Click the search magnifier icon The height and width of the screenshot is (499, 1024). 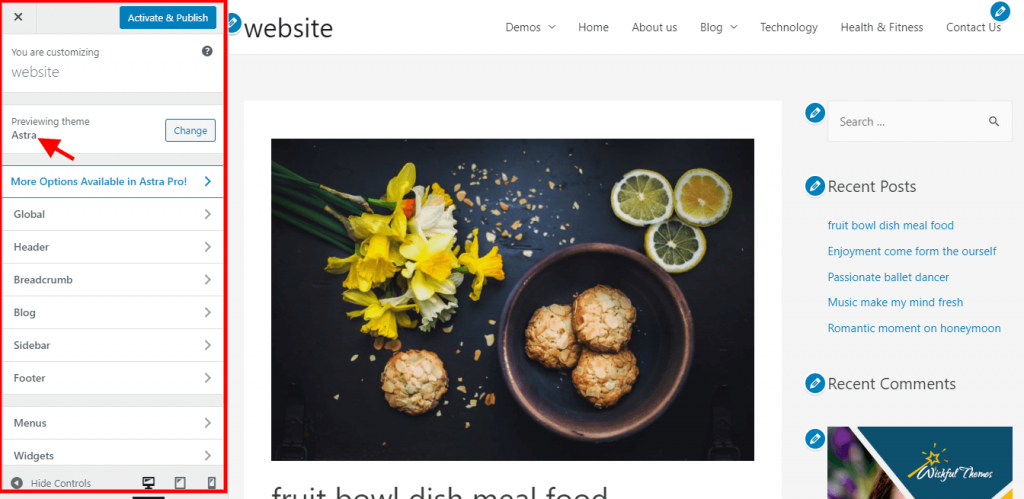(994, 121)
